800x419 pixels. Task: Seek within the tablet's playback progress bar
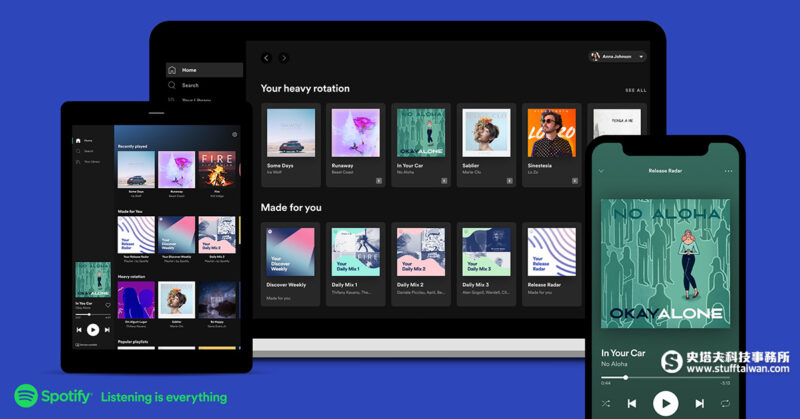click(x=93, y=314)
